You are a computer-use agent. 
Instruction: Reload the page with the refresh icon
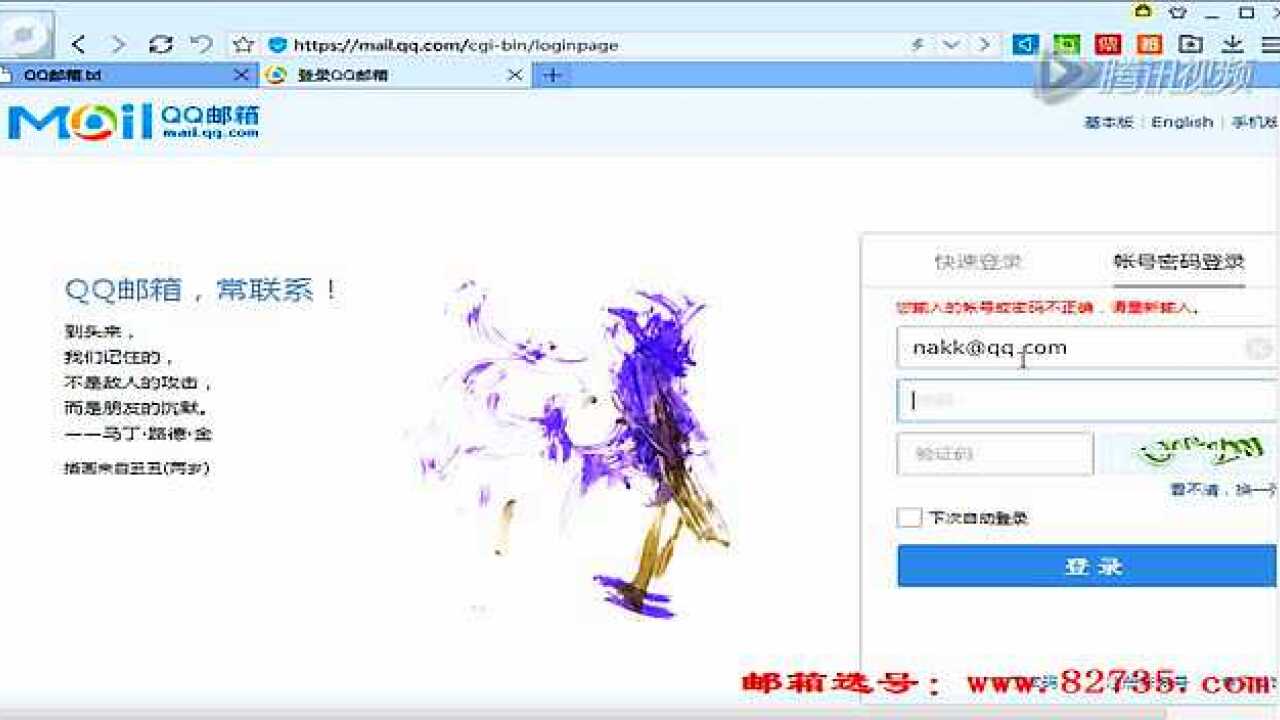[160, 44]
